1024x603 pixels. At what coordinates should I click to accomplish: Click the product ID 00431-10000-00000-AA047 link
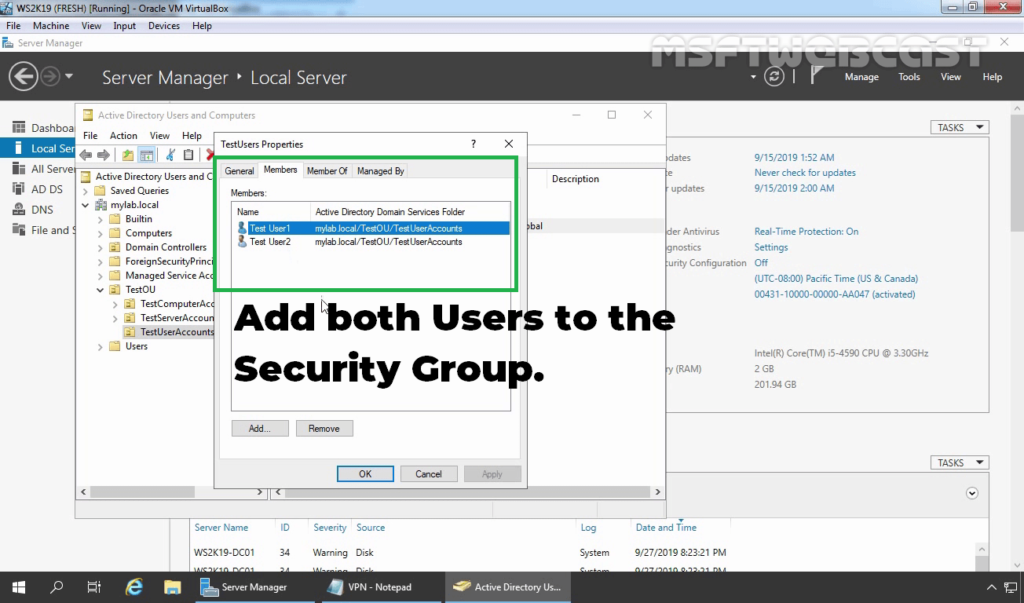coord(834,294)
